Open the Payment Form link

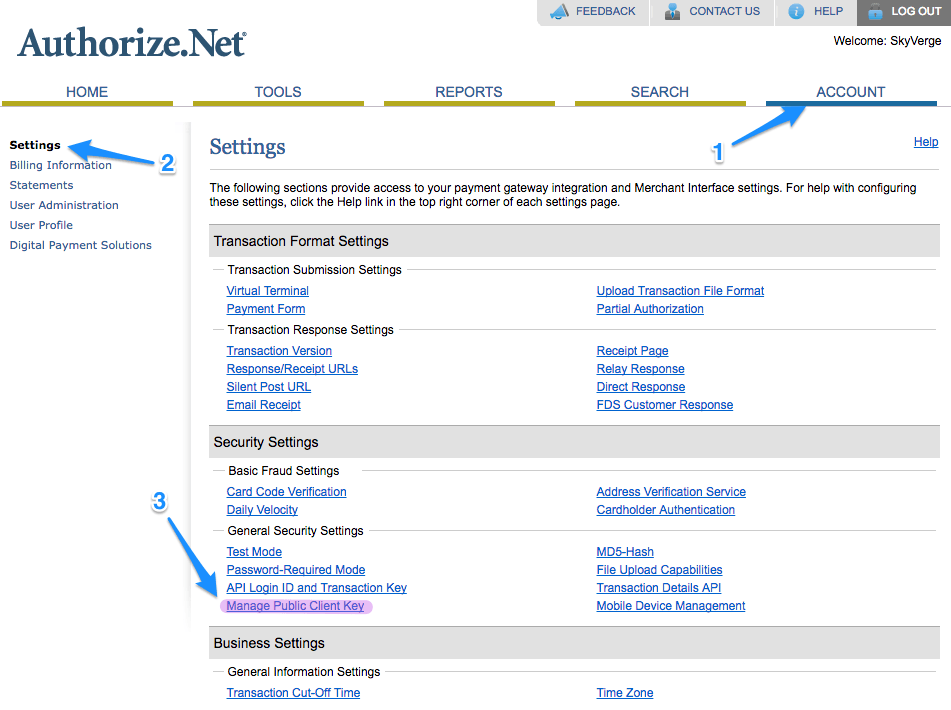click(x=266, y=309)
